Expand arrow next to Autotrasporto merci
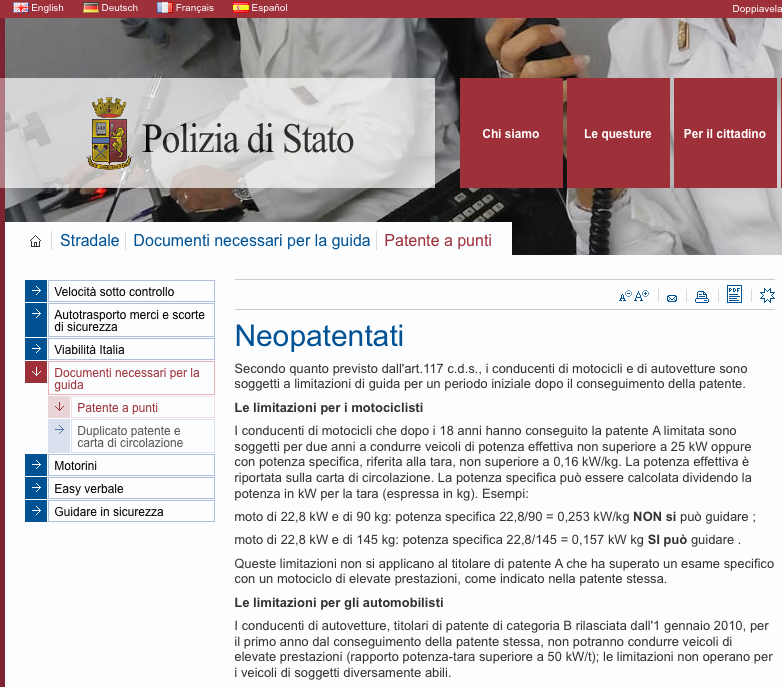Image resolution: width=782 pixels, height=687 pixels. [x=36, y=320]
